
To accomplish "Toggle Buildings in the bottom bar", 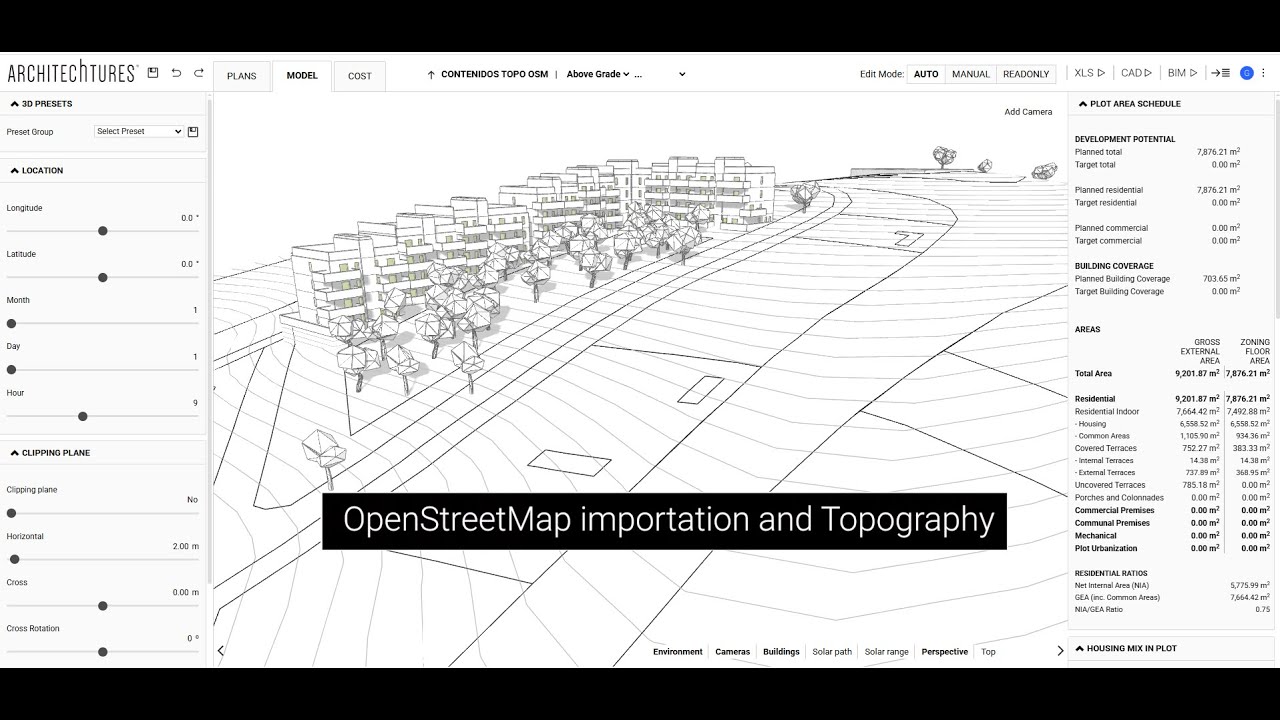I will 781,652.
